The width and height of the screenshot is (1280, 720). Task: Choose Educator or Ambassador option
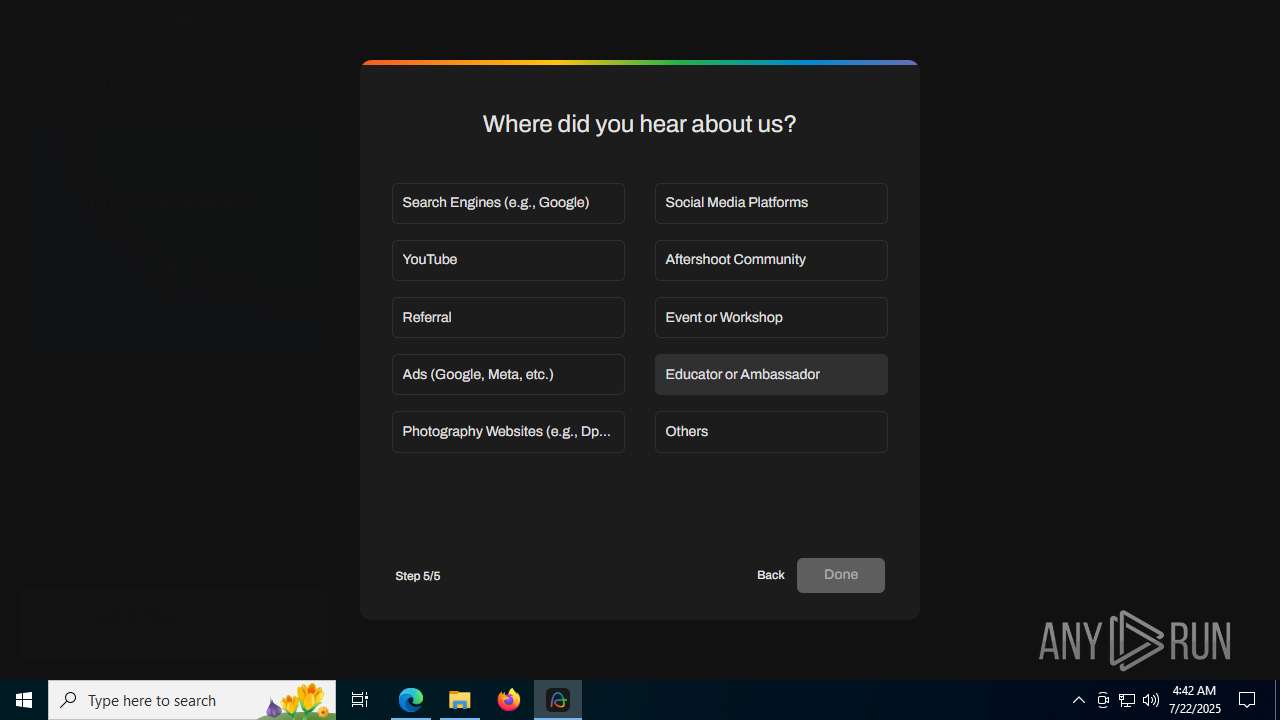tap(771, 374)
